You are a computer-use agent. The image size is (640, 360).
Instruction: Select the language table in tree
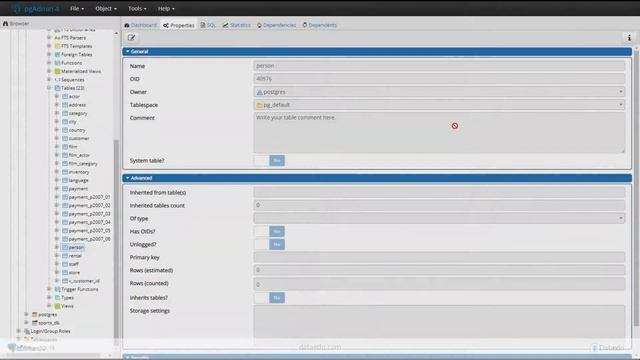78,180
